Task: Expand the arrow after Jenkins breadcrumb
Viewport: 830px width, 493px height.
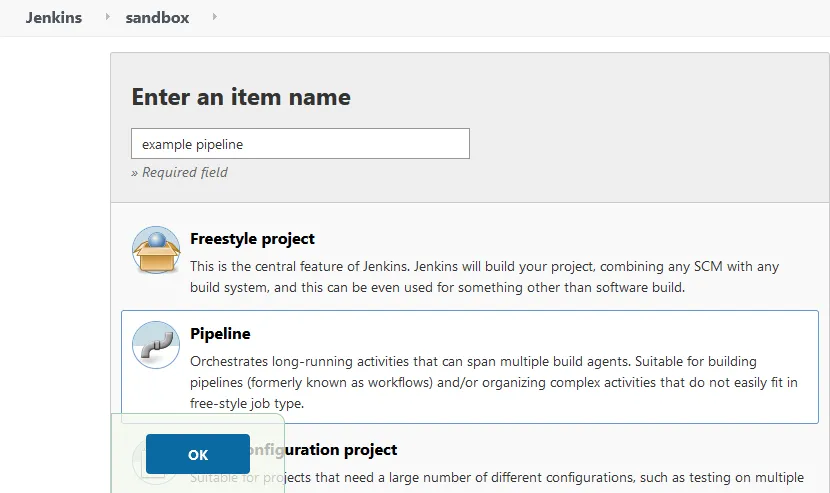Action: (x=107, y=17)
